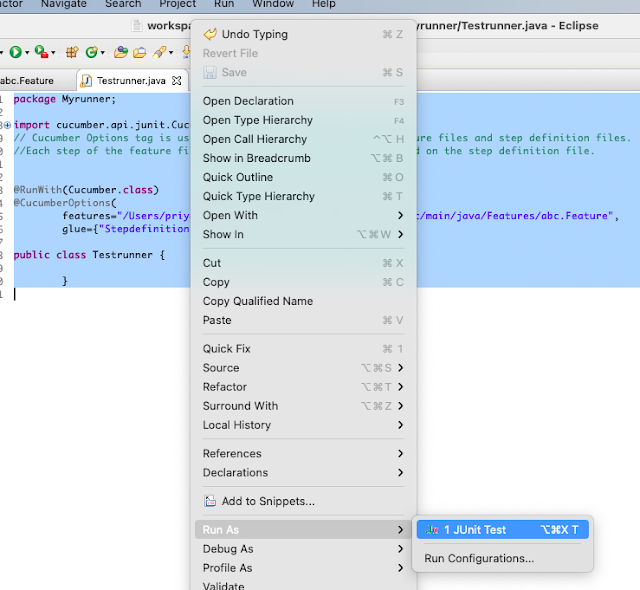Viewport: 640px width, 590px height.
Task: Open the Search flashlight dropdown arrow
Action: point(171,53)
